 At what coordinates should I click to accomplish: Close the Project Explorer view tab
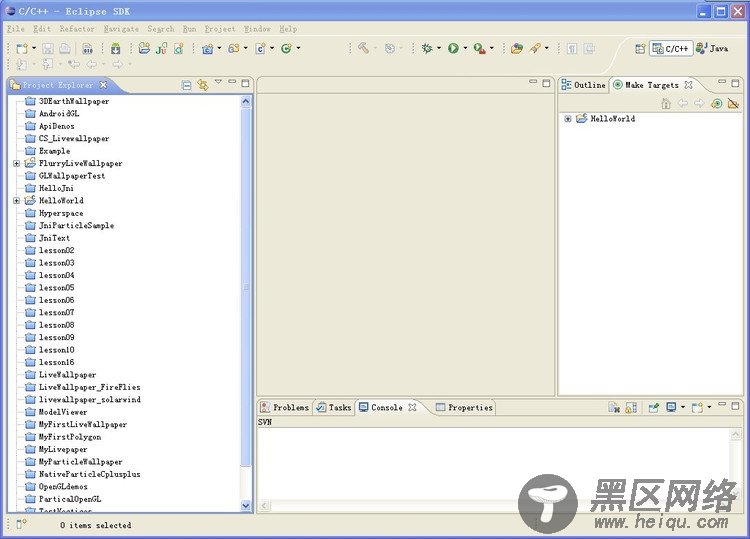pyautogui.click(x=103, y=85)
